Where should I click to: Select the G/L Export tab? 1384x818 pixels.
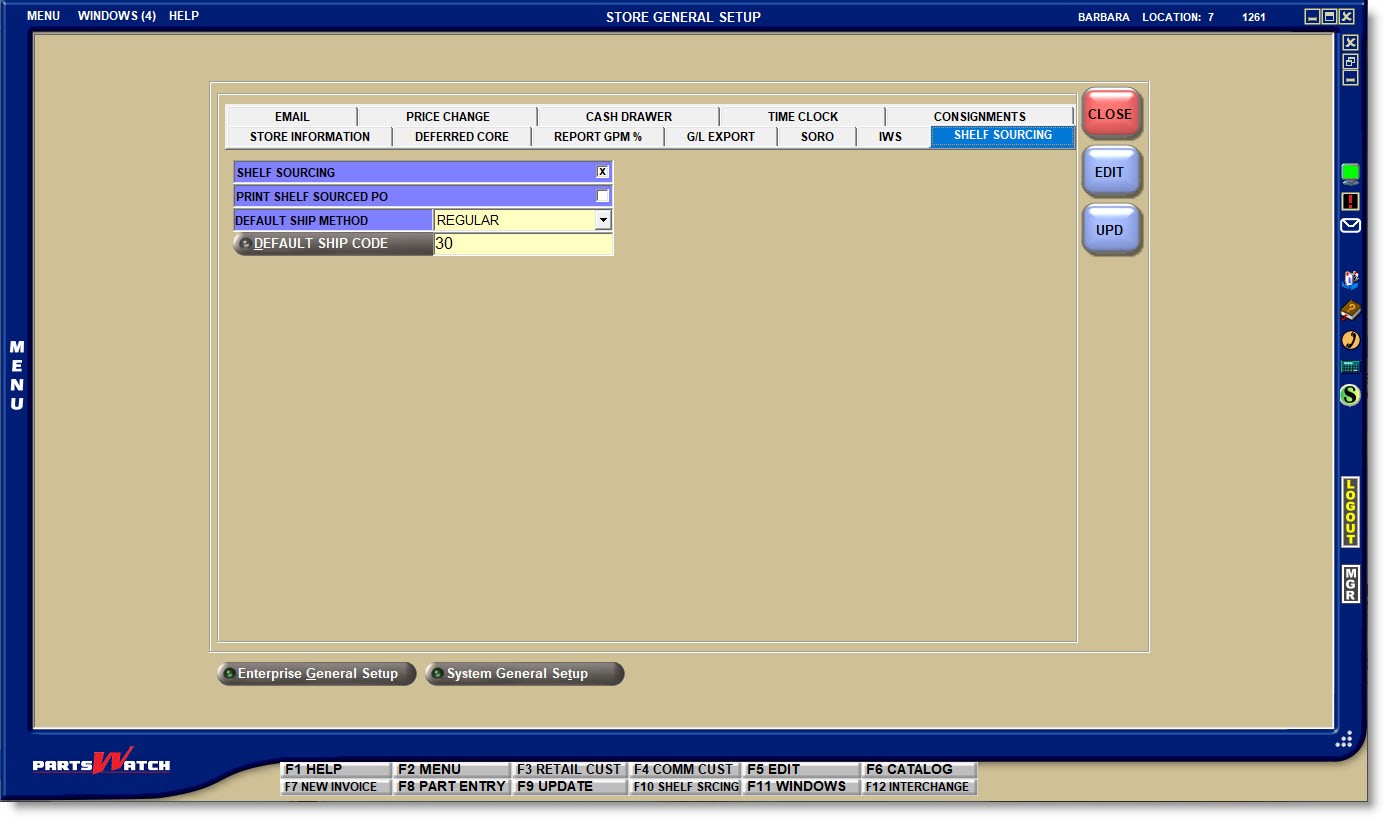[x=720, y=137]
